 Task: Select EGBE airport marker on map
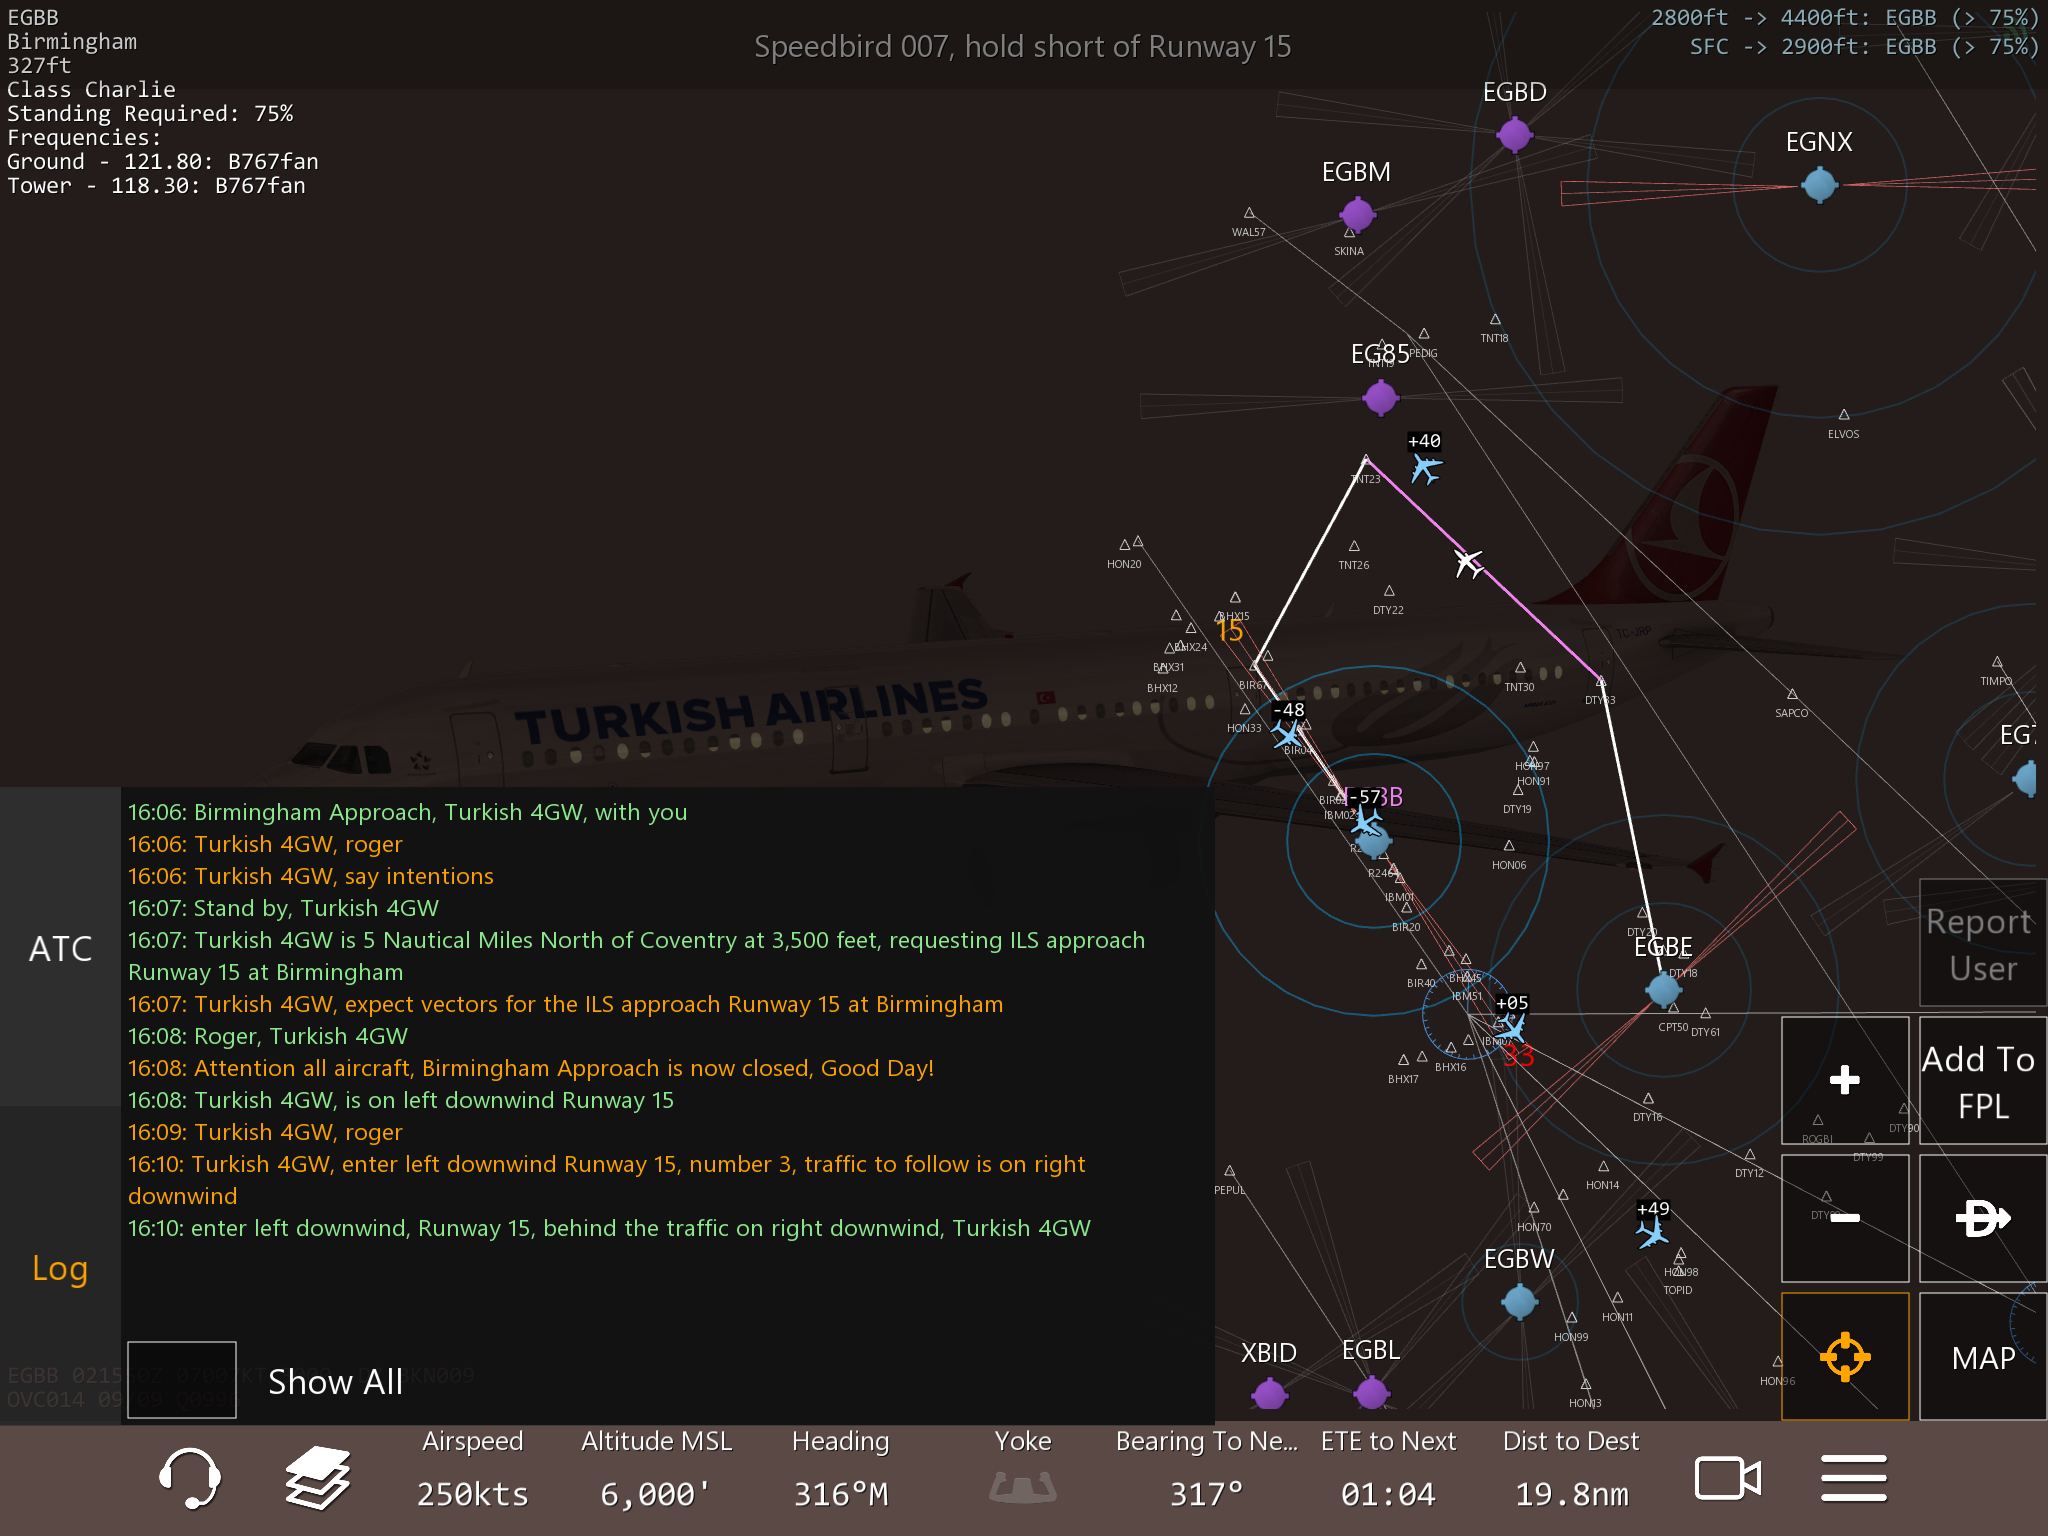pyautogui.click(x=1663, y=989)
